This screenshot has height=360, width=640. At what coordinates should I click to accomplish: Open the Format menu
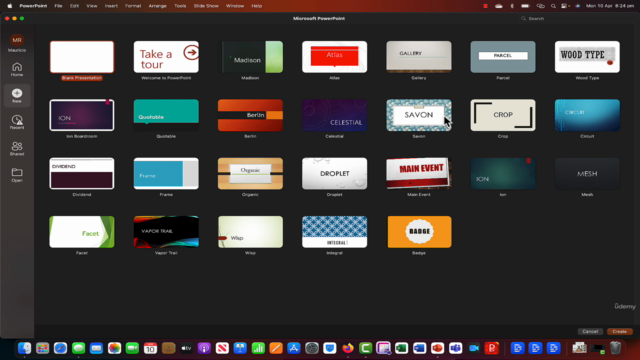point(133,6)
